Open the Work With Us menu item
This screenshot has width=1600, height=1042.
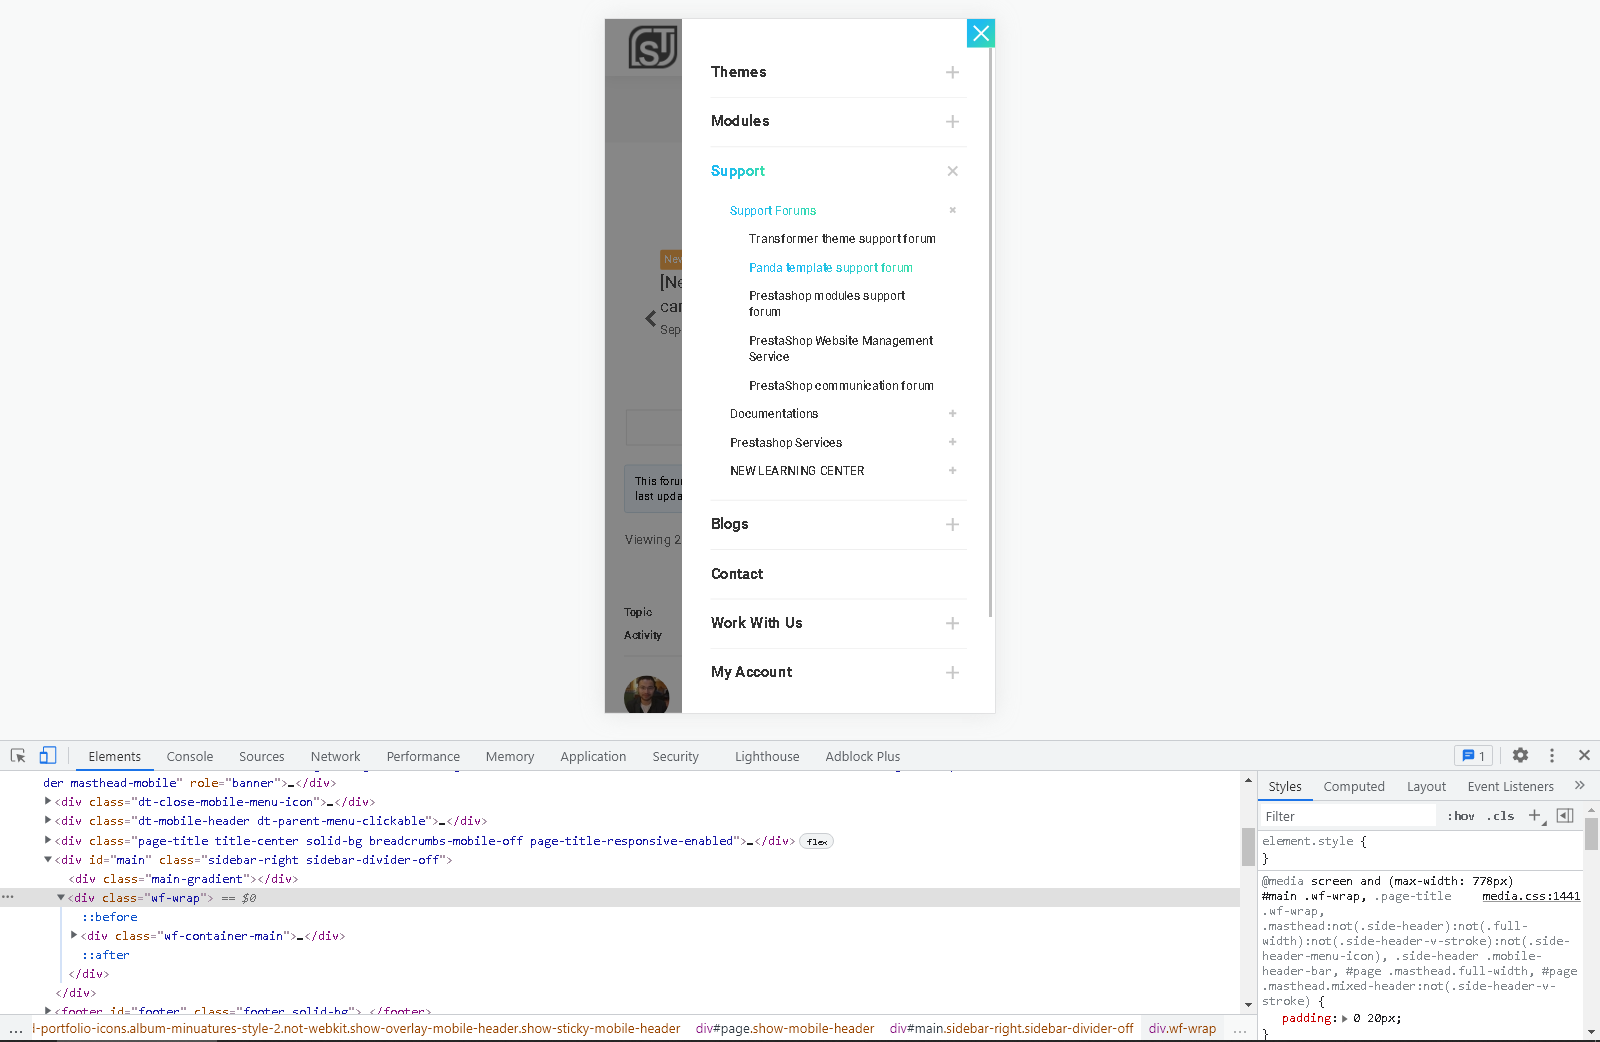click(x=757, y=623)
